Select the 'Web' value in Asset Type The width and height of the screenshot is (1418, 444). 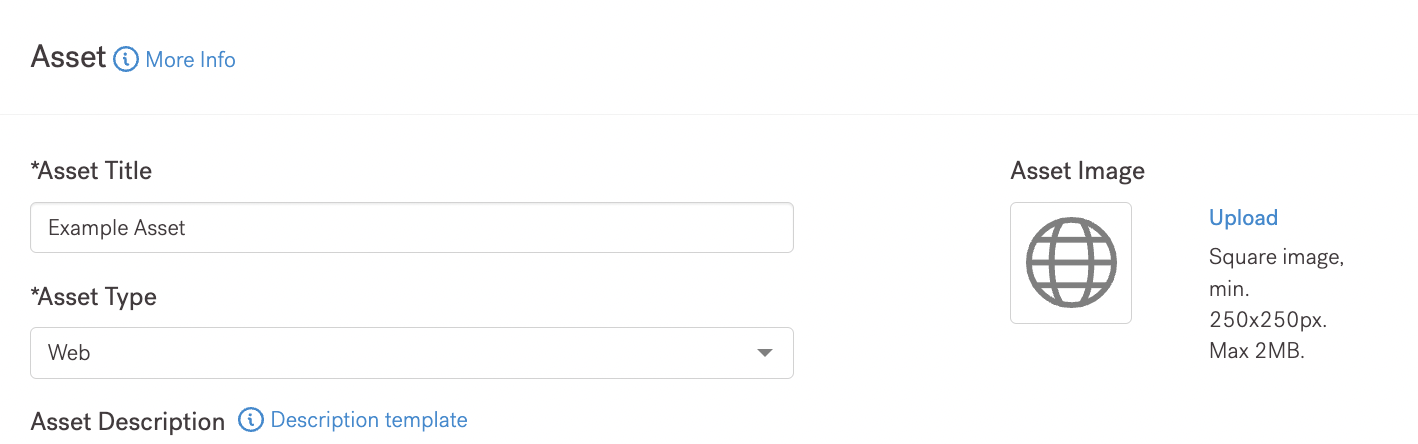(70, 353)
